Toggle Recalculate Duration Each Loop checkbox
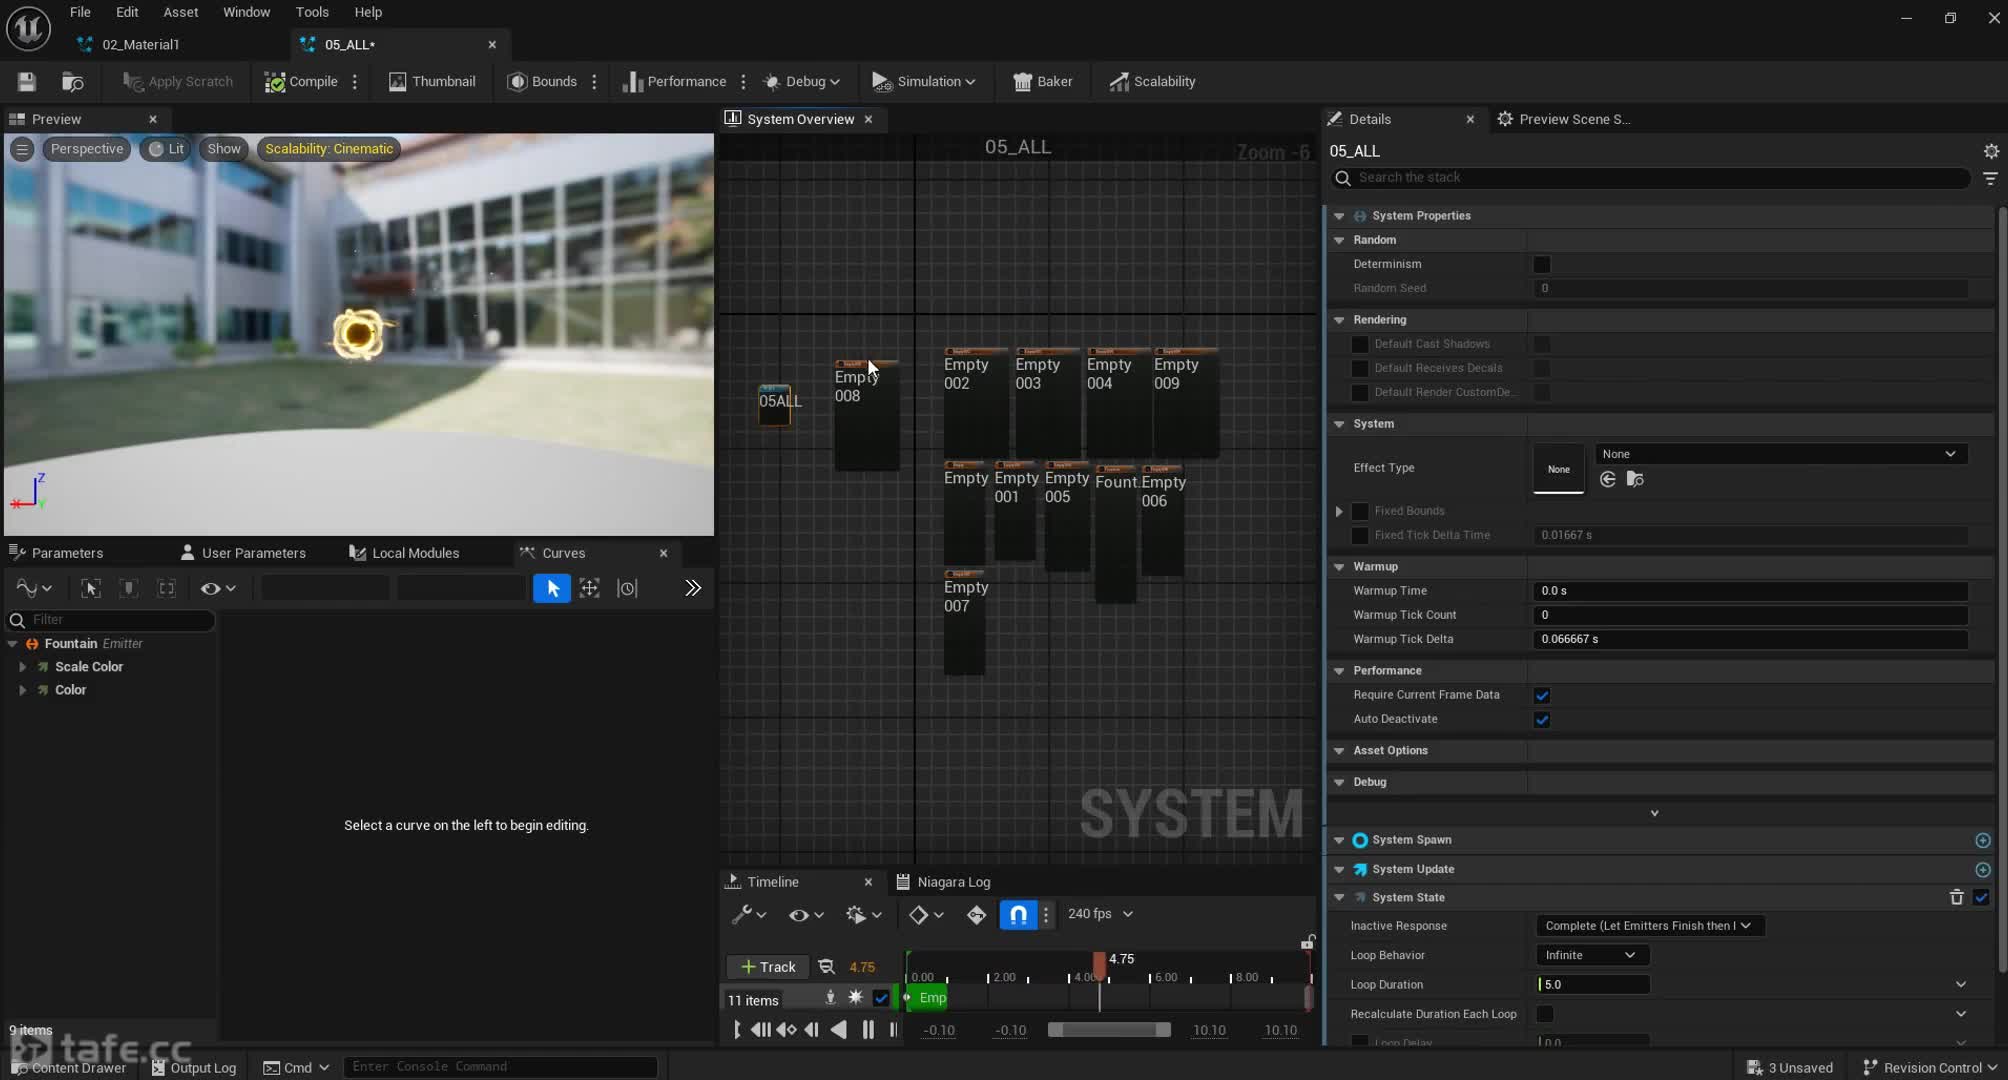Screen dimensions: 2008x1080 coord(1545,1014)
